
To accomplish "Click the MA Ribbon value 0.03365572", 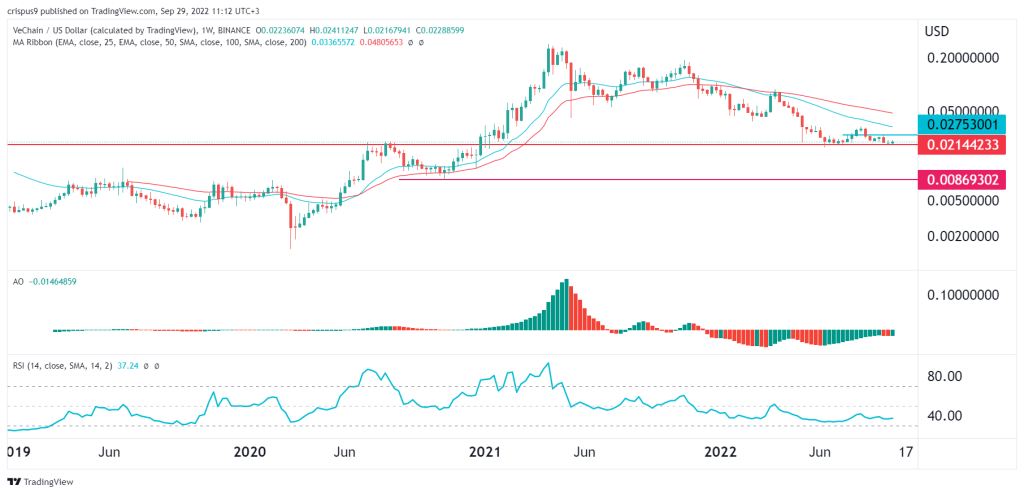I will [334, 42].
